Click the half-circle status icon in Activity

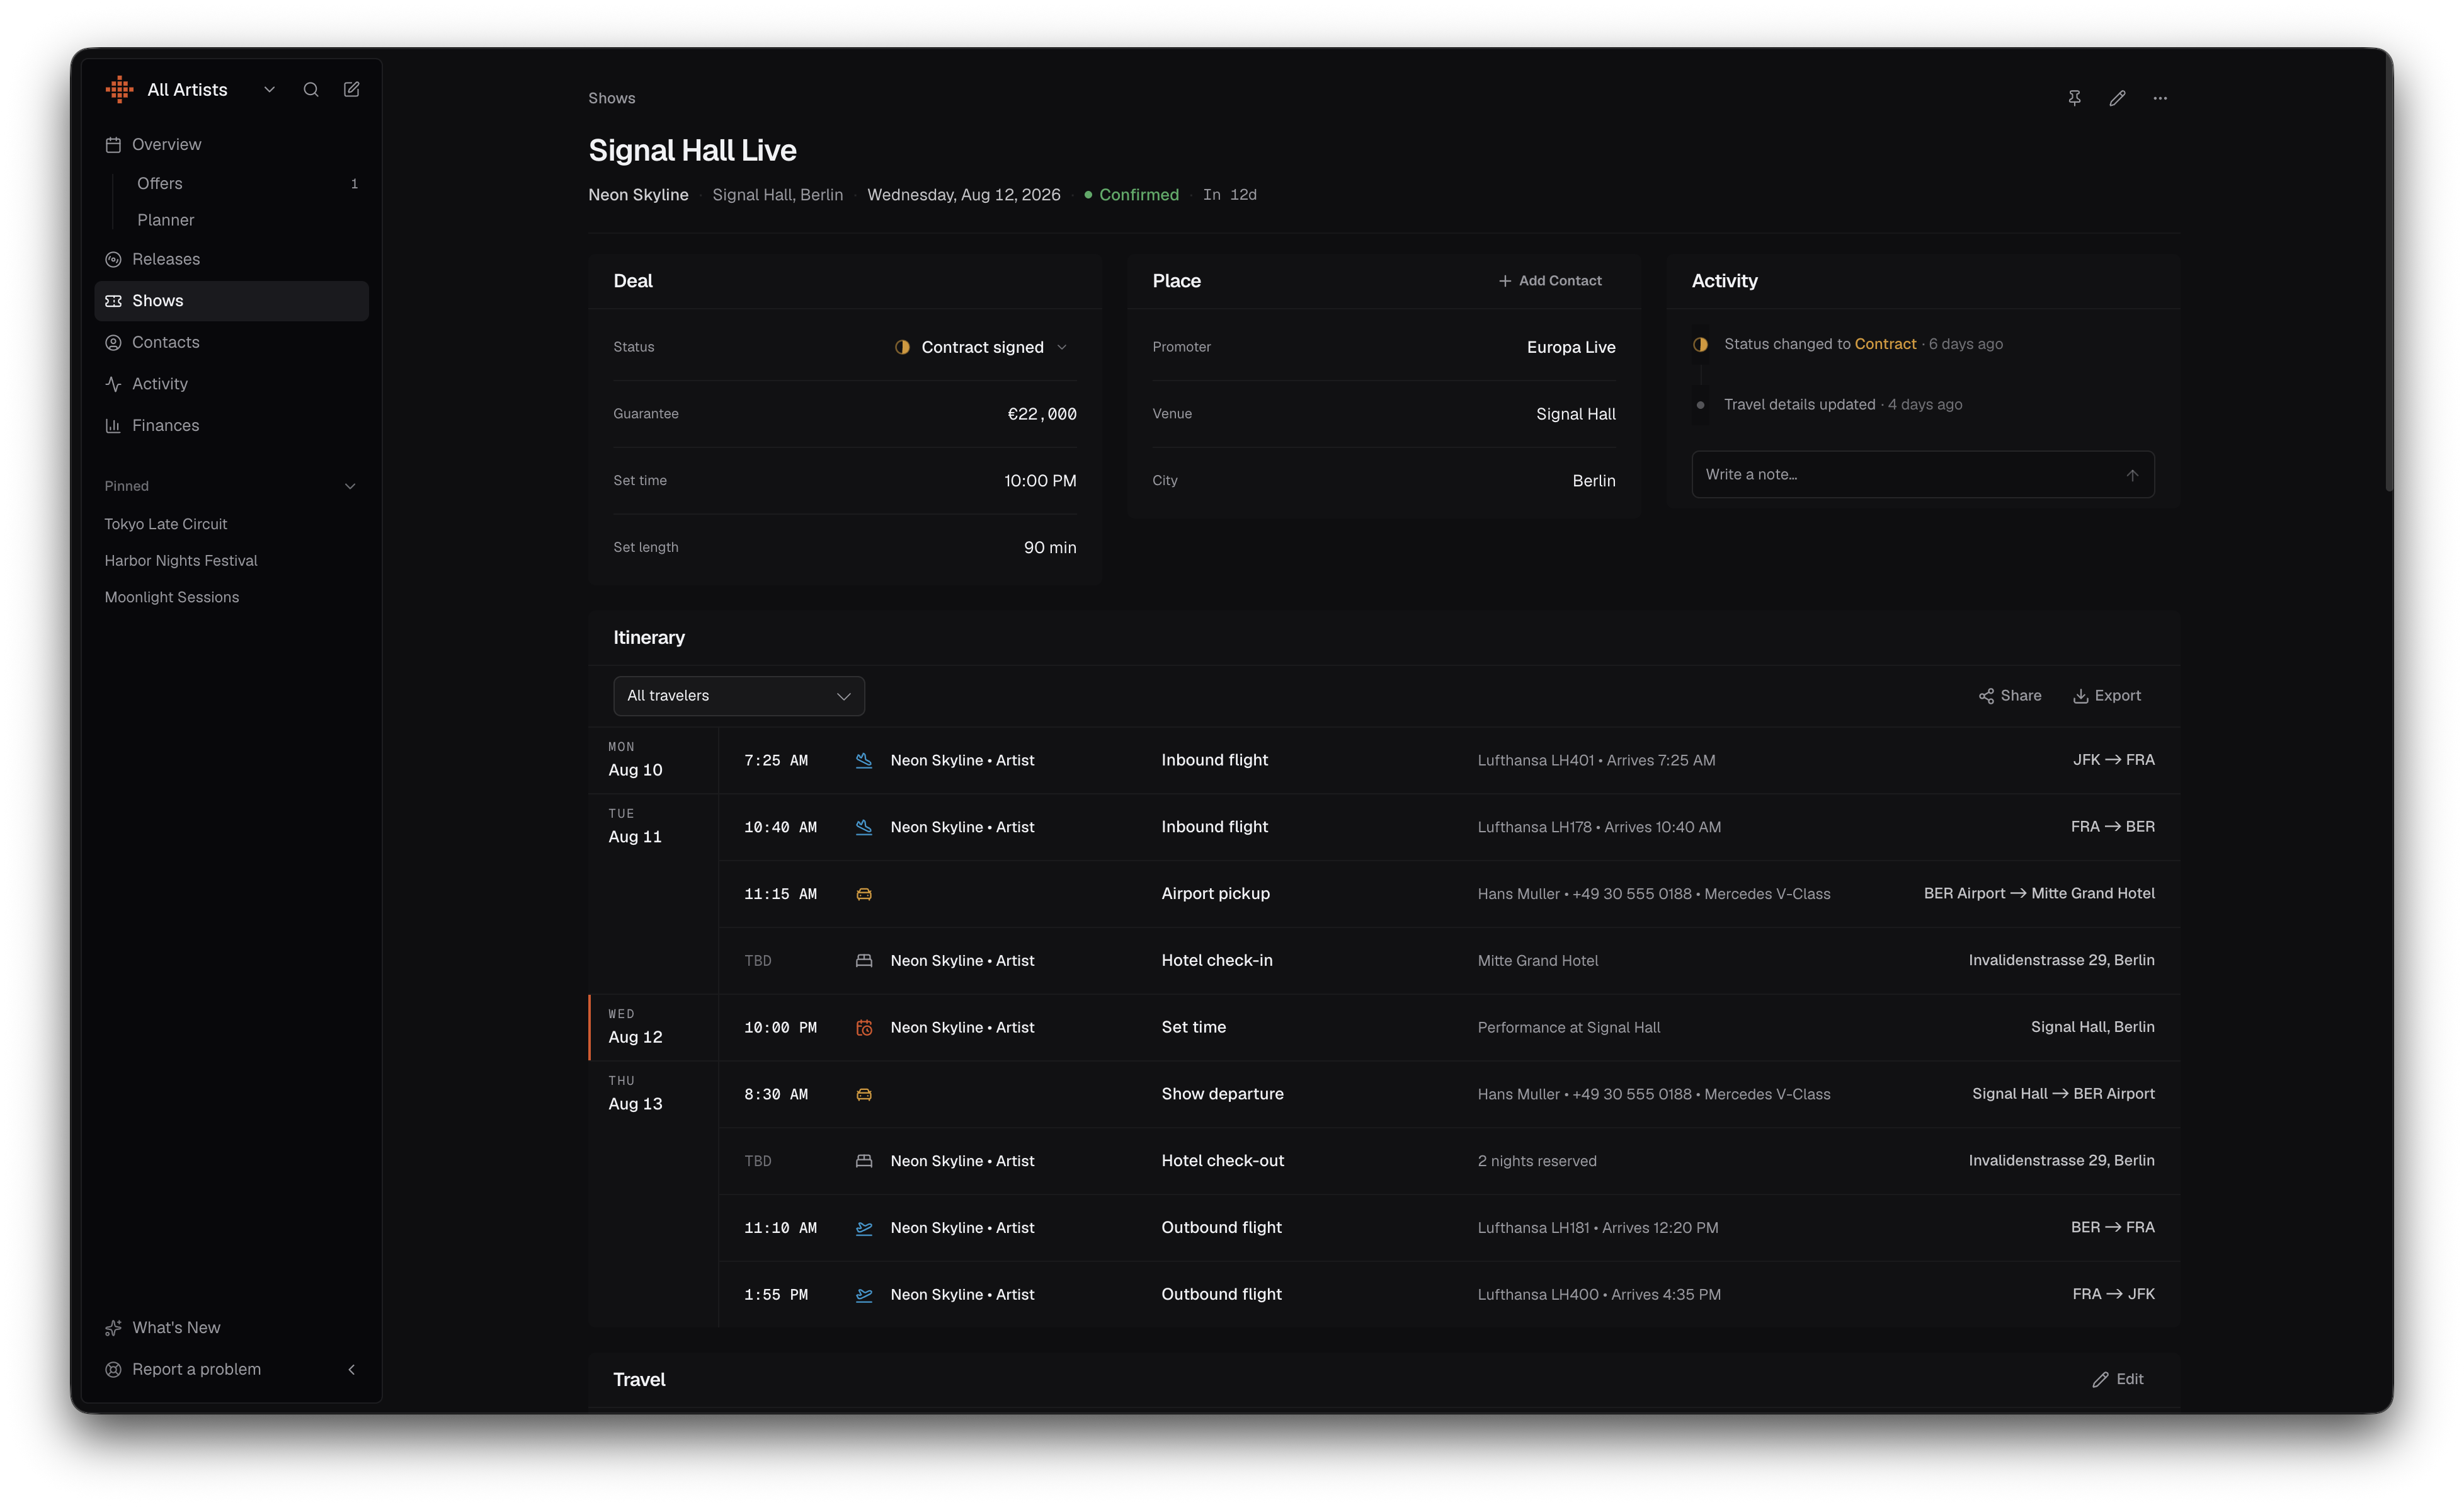coord(1700,345)
